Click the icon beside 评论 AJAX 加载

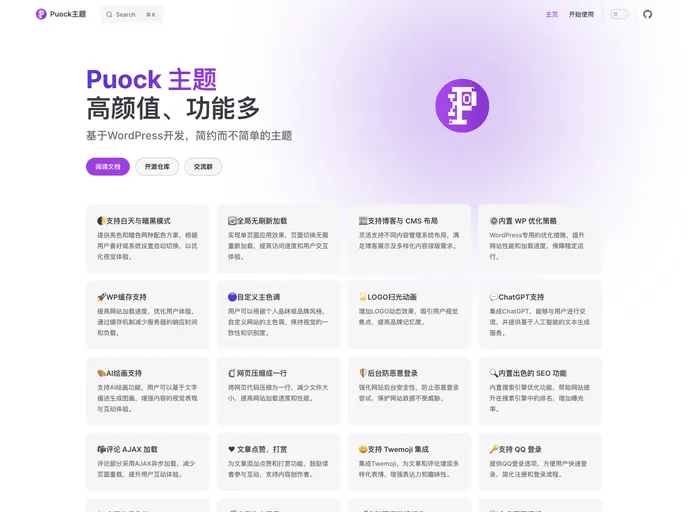(101, 449)
